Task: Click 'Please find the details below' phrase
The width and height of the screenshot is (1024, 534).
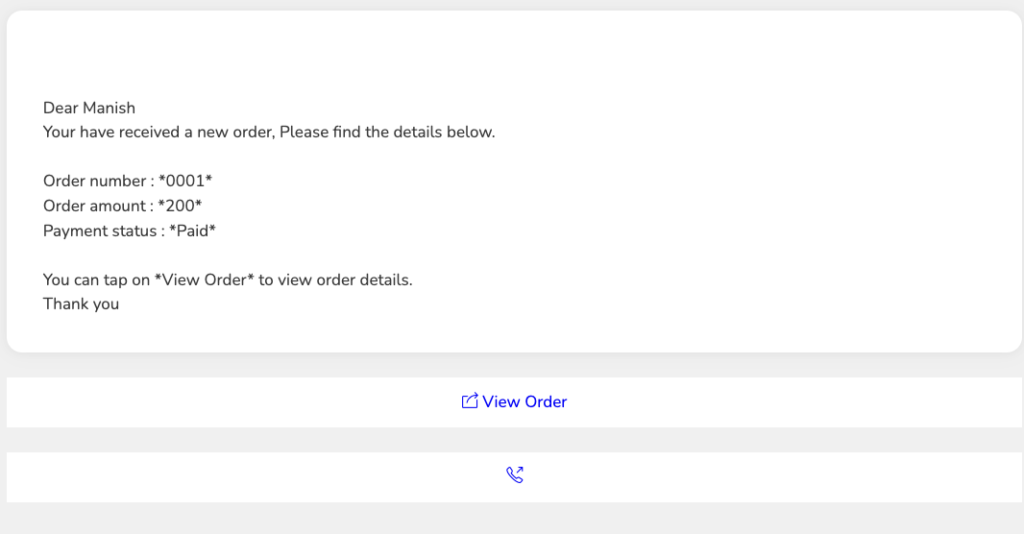Action: coord(387,132)
